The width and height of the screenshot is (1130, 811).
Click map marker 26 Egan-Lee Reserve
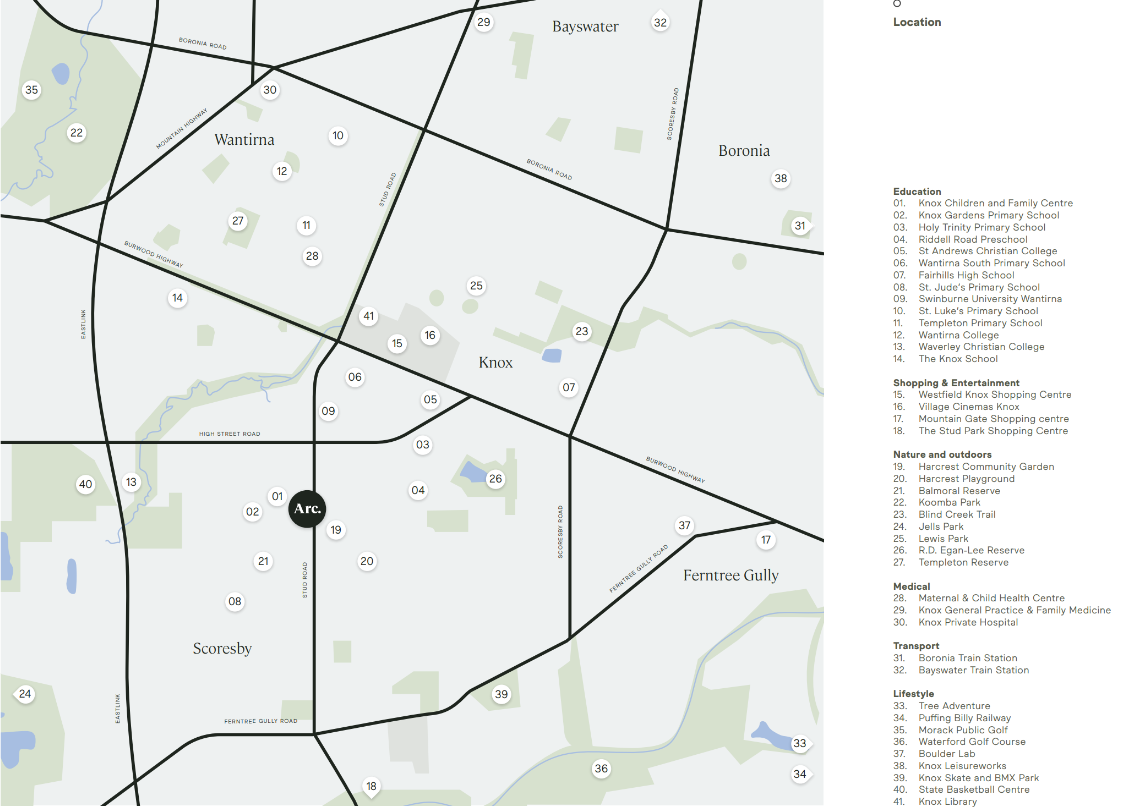point(496,479)
